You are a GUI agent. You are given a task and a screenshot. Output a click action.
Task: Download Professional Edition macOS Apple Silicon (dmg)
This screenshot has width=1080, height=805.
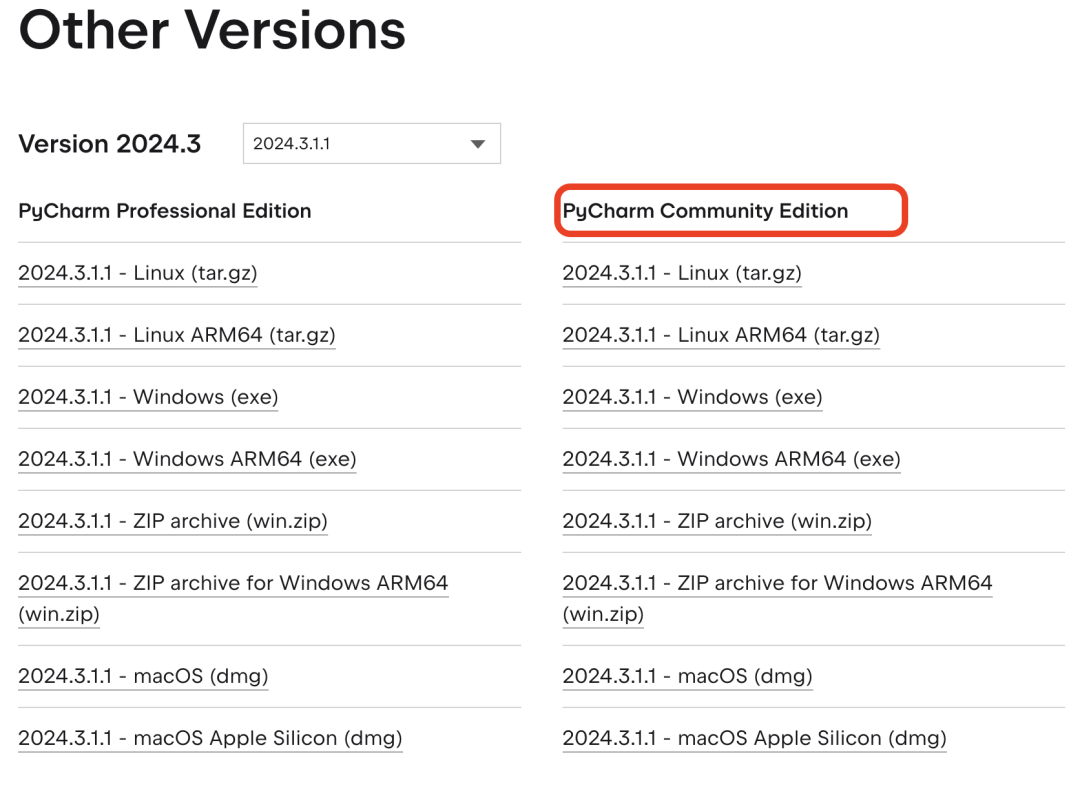click(x=210, y=739)
